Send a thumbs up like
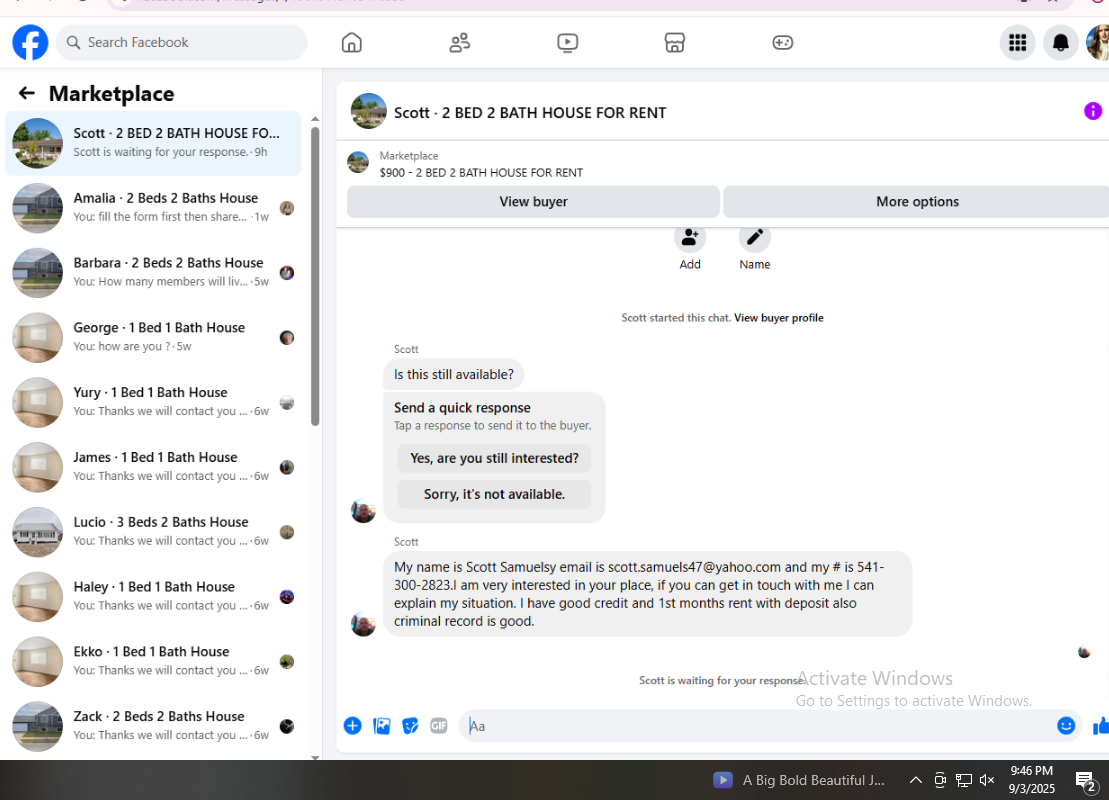1109x800 pixels. click(1101, 726)
